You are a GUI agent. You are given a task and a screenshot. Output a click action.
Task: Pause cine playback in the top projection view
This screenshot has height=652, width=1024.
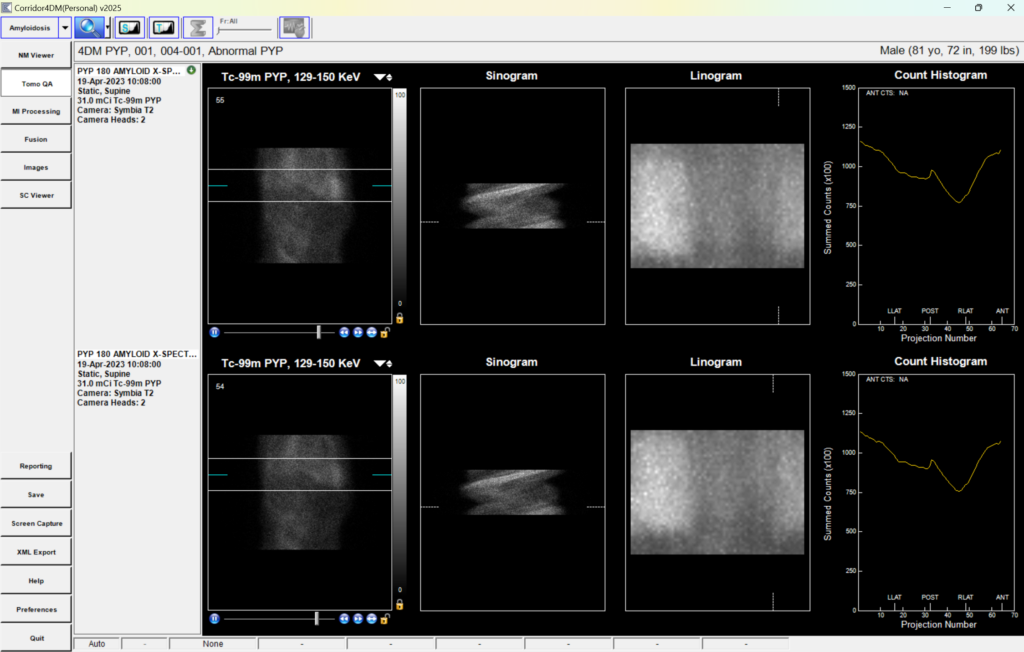[x=215, y=332]
